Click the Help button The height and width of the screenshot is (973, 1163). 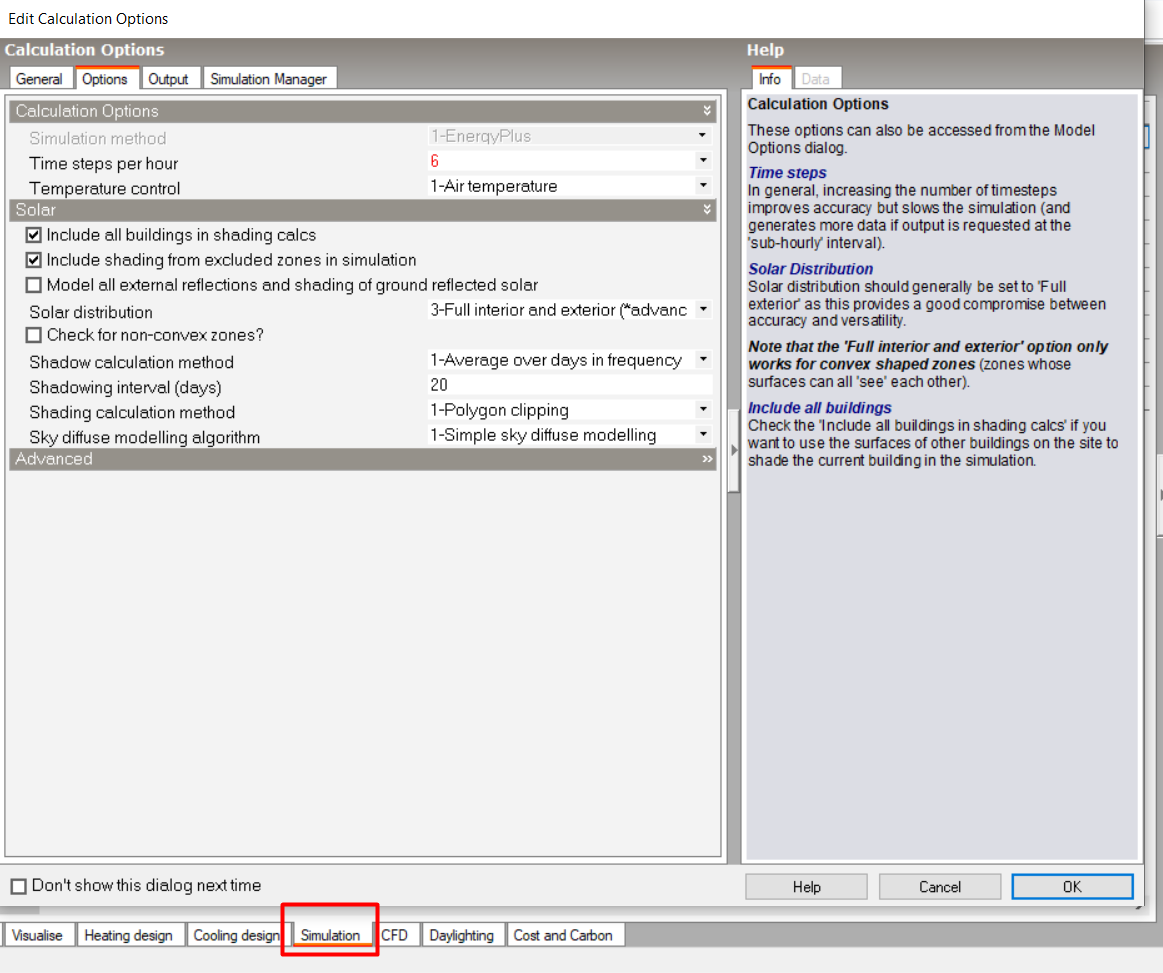[x=806, y=887]
